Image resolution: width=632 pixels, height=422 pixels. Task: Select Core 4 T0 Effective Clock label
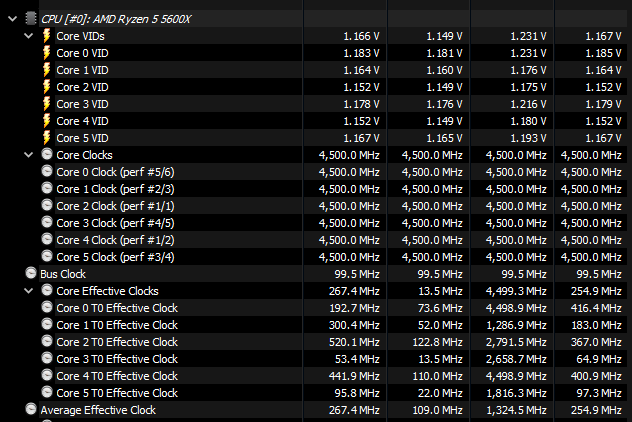tap(117, 376)
